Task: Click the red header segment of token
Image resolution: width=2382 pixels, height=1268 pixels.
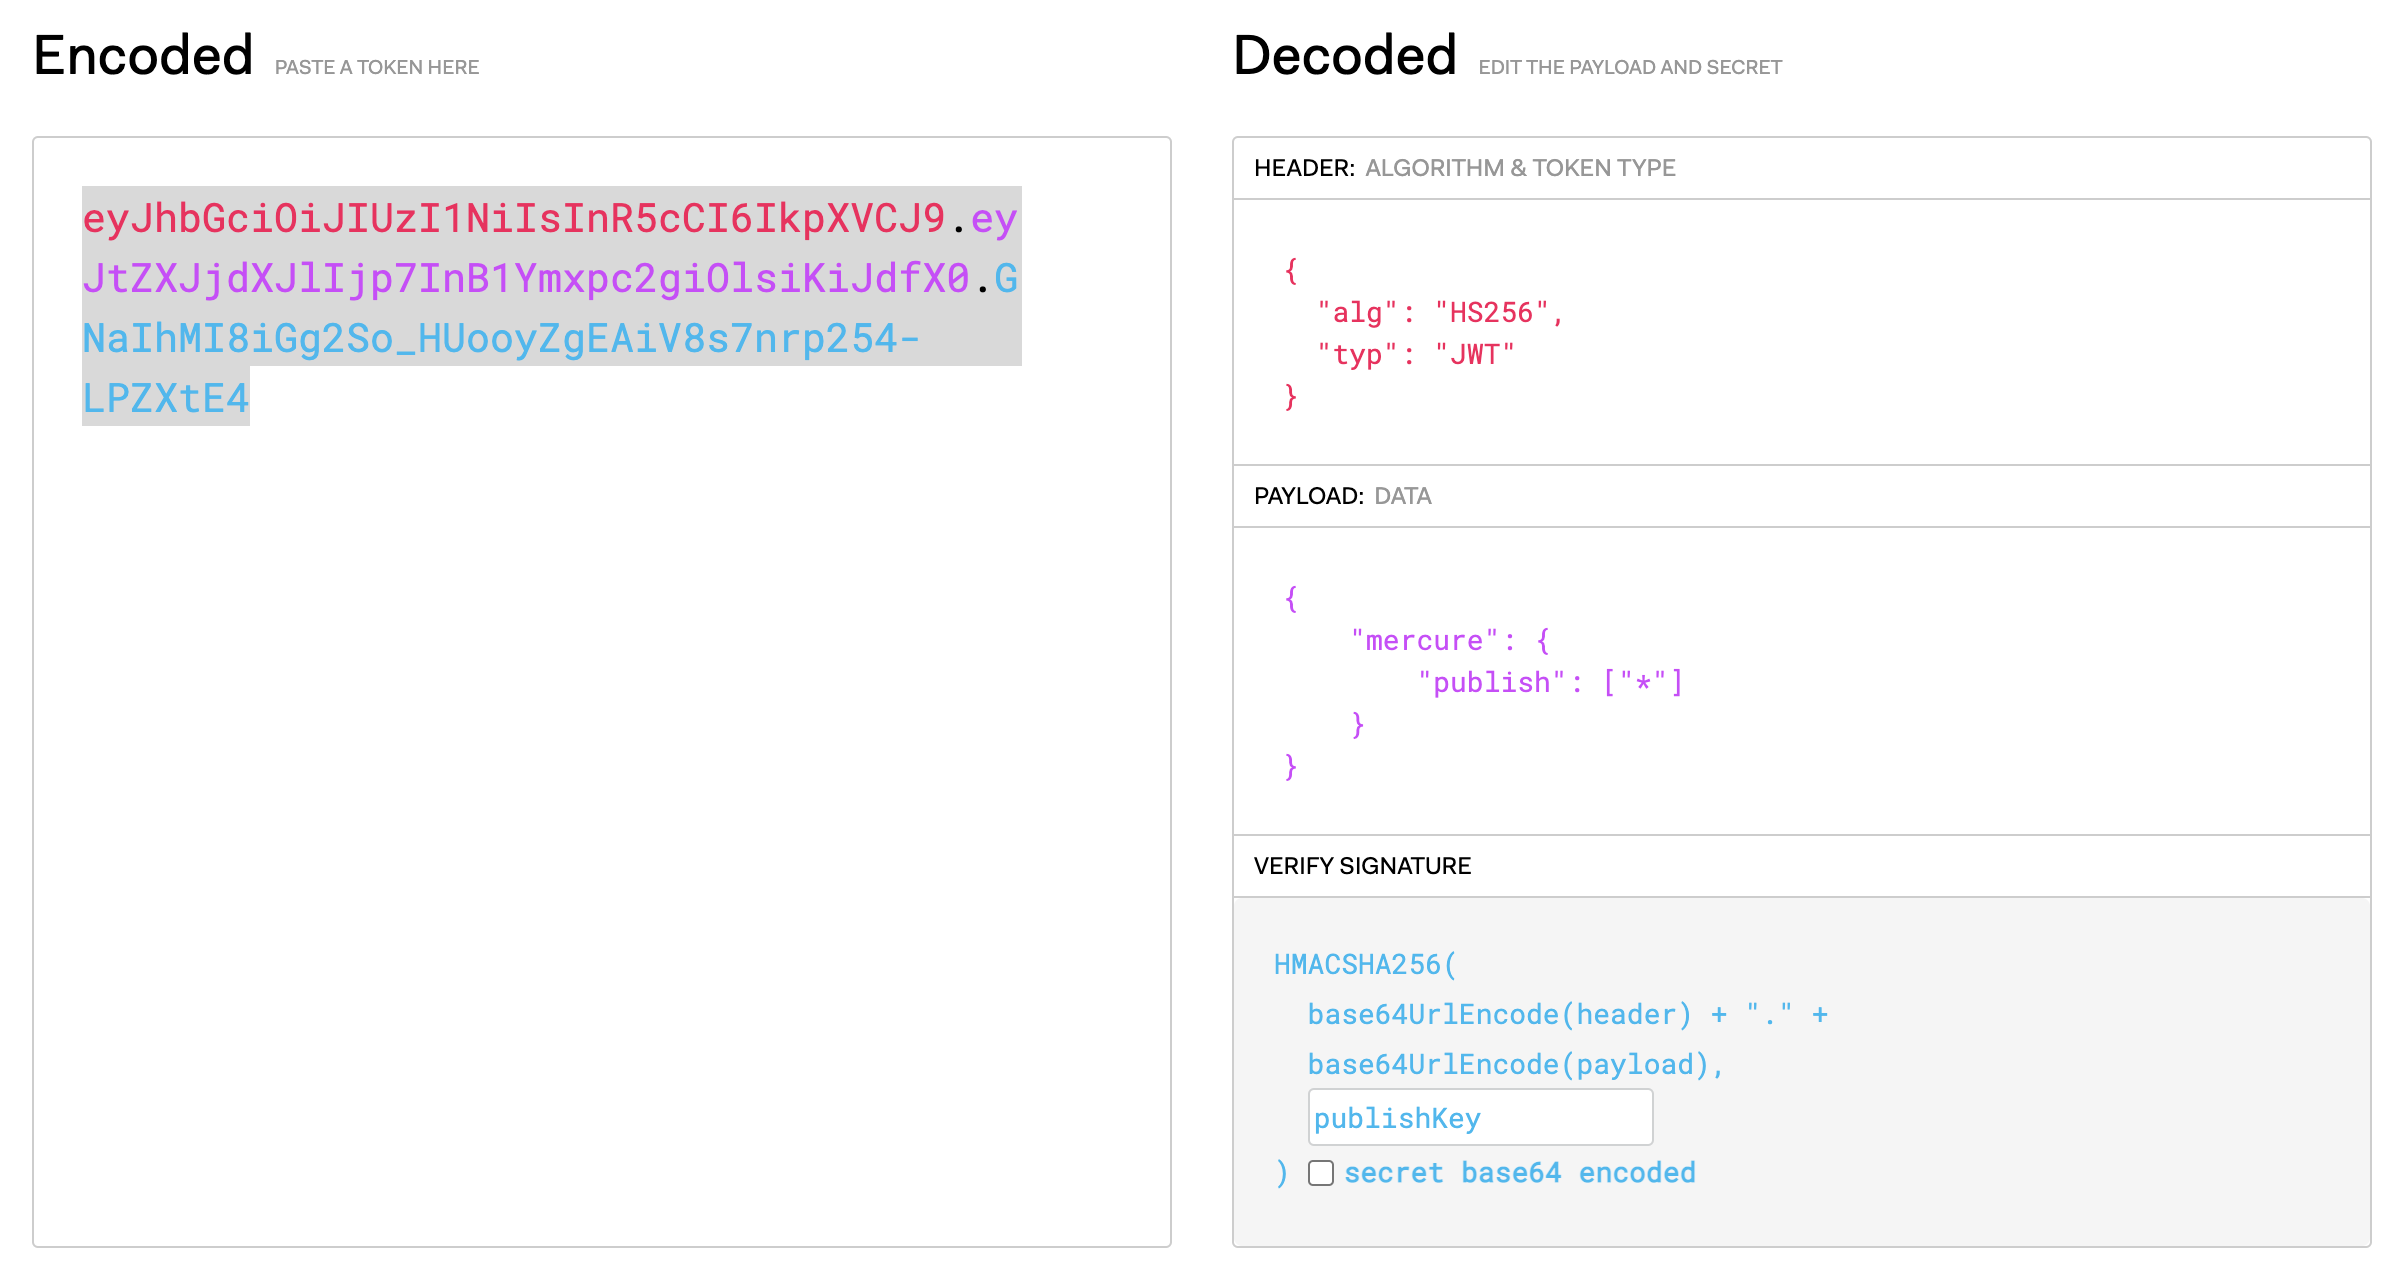Action: click(500, 220)
